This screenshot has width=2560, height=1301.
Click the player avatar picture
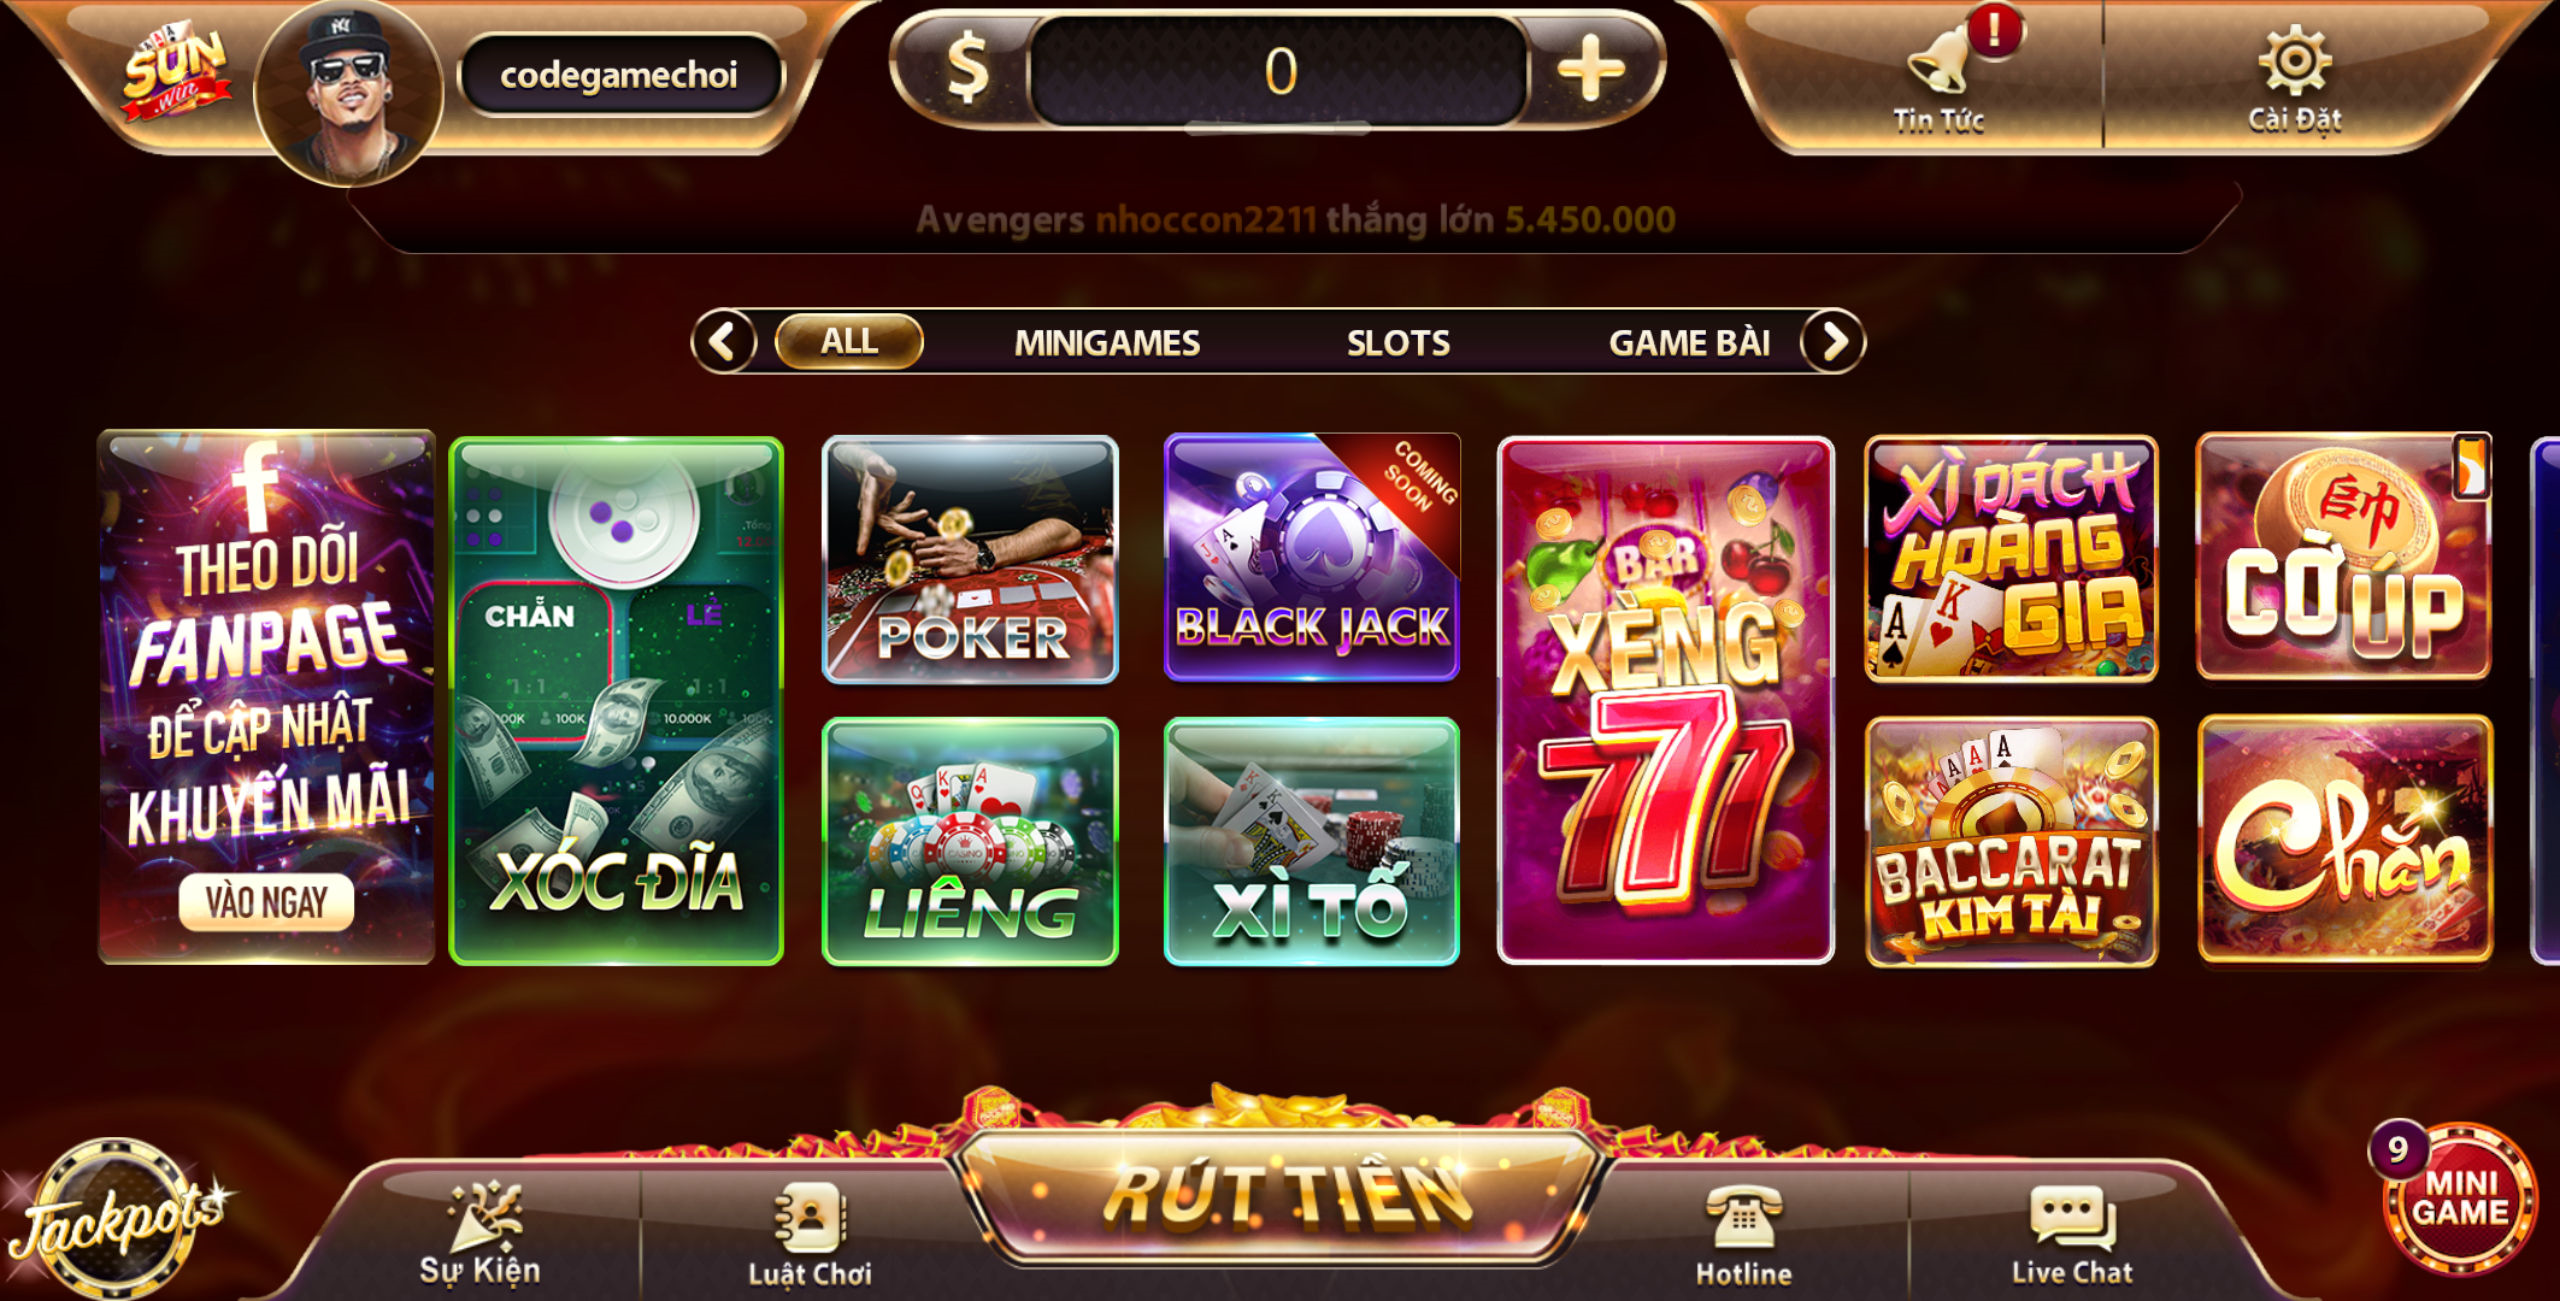tap(348, 92)
